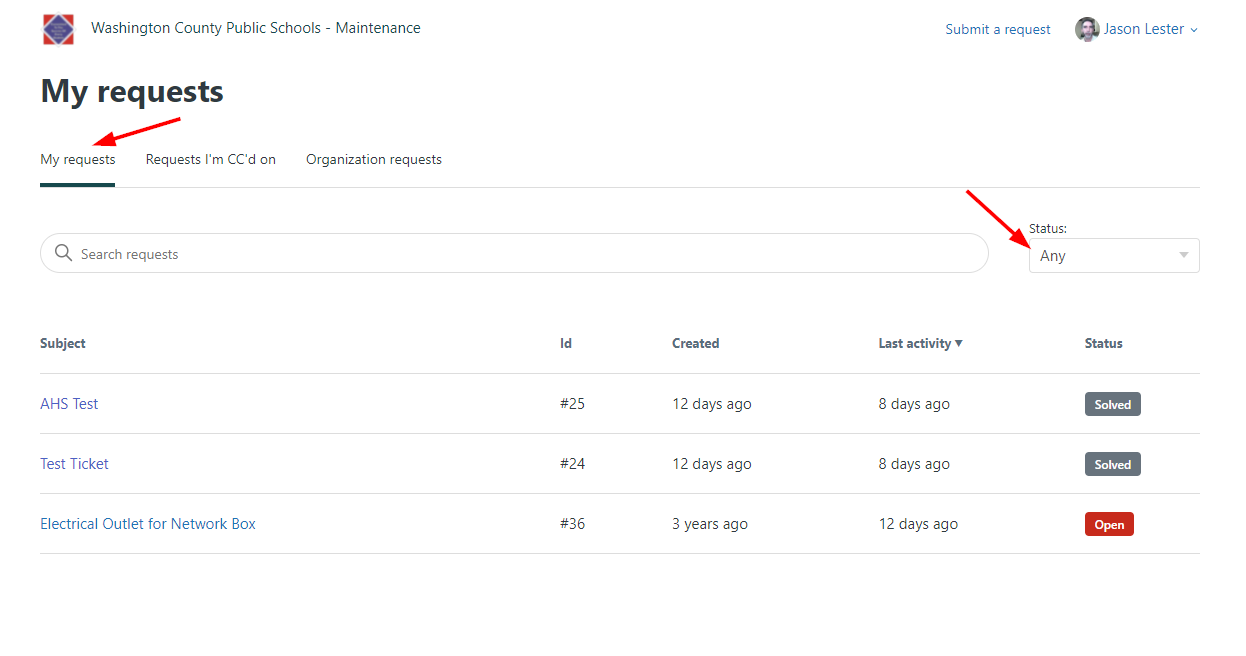Open the Test Ticket request
Viewport: 1246px width, 656px height.
pyautogui.click(x=74, y=464)
